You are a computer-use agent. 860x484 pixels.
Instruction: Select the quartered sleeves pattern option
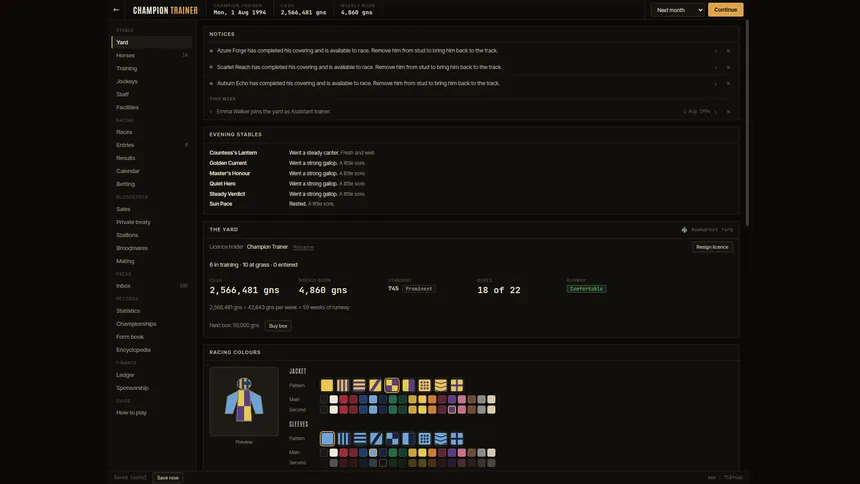point(392,438)
